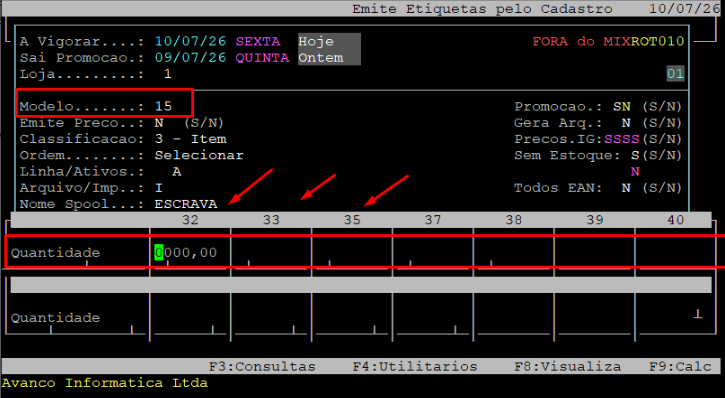Click the Sai Promocao date 09/07/26
This screenshot has width=725, height=398.
(x=190, y=58)
